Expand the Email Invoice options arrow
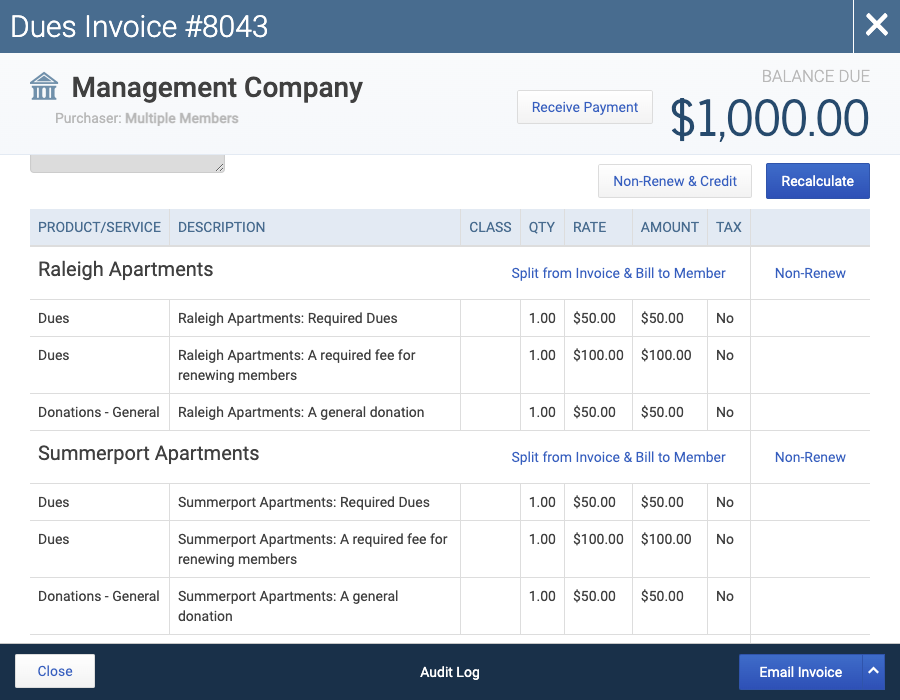 coord(873,671)
